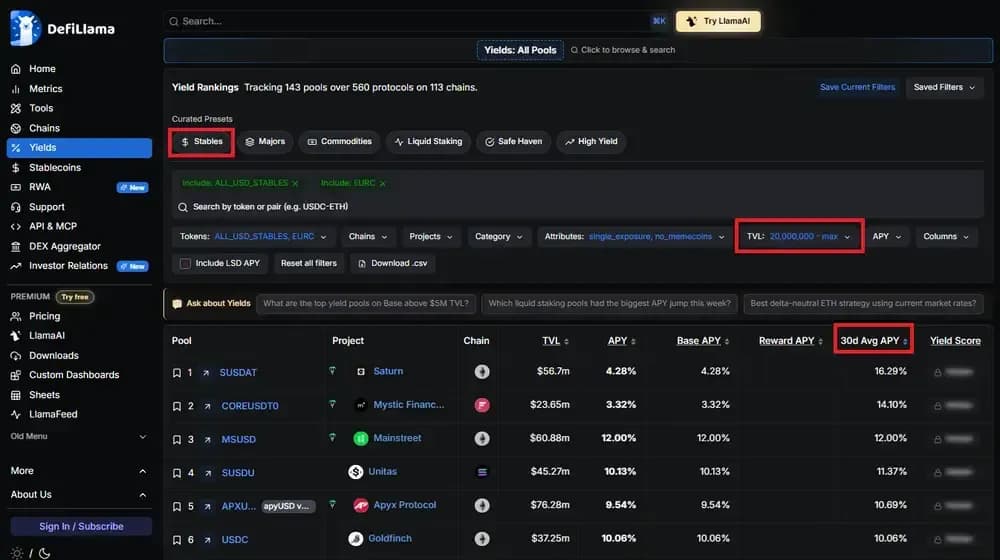The height and width of the screenshot is (560, 1000).
Task: Focus the top Search field
Action: coord(415,21)
